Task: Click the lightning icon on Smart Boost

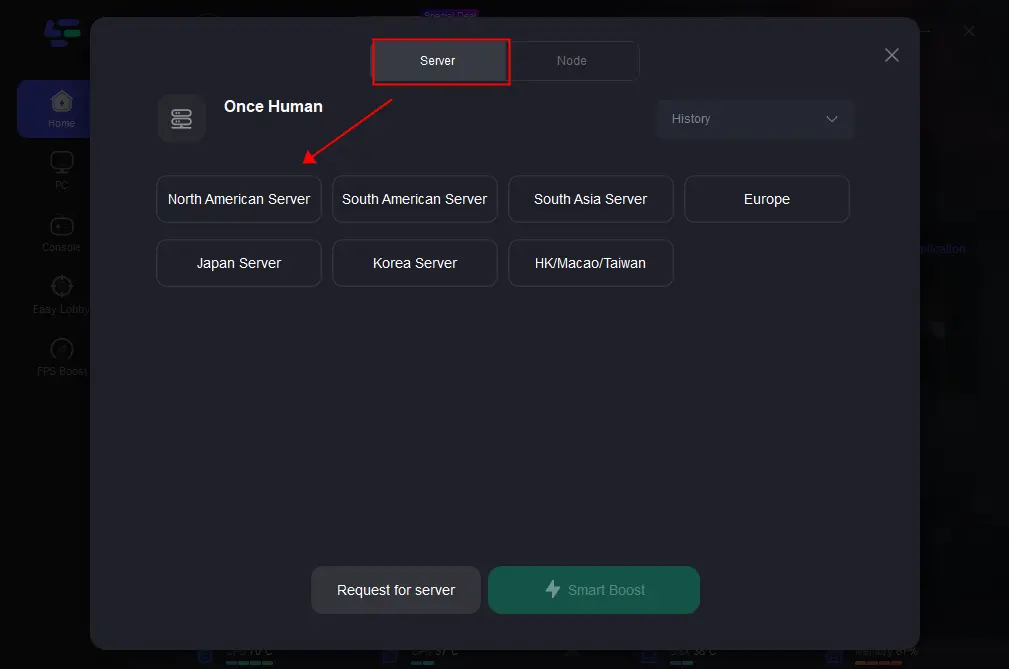Action: [x=553, y=589]
